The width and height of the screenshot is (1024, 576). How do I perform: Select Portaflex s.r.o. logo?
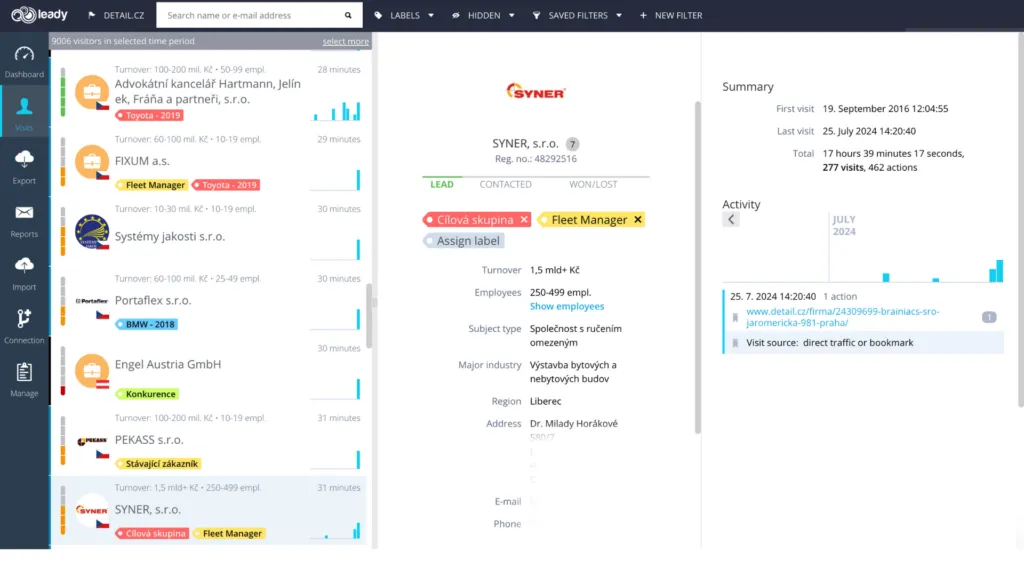pyautogui.click(x=92, y=302)
